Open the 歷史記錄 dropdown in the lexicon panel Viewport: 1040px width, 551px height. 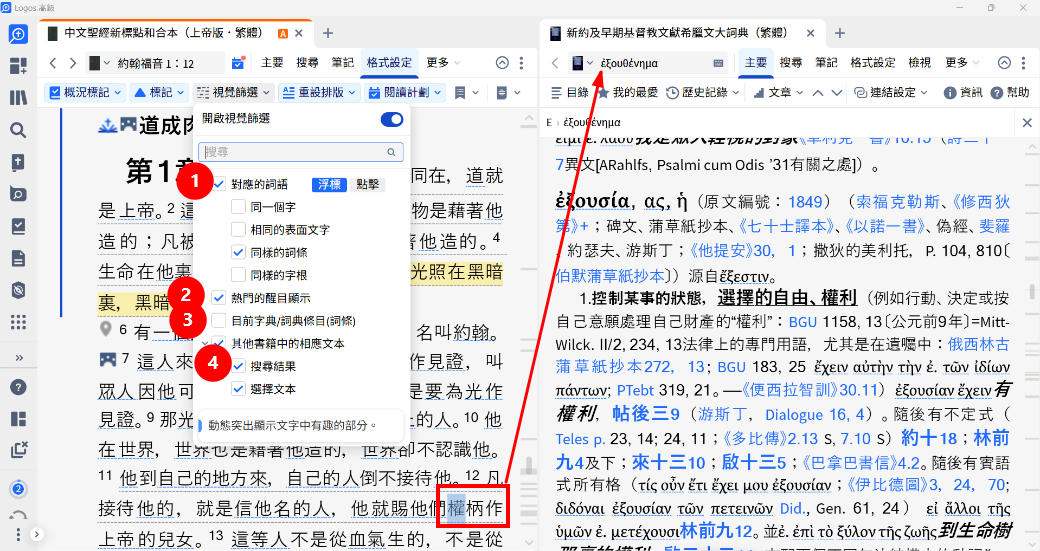(702, 93)
